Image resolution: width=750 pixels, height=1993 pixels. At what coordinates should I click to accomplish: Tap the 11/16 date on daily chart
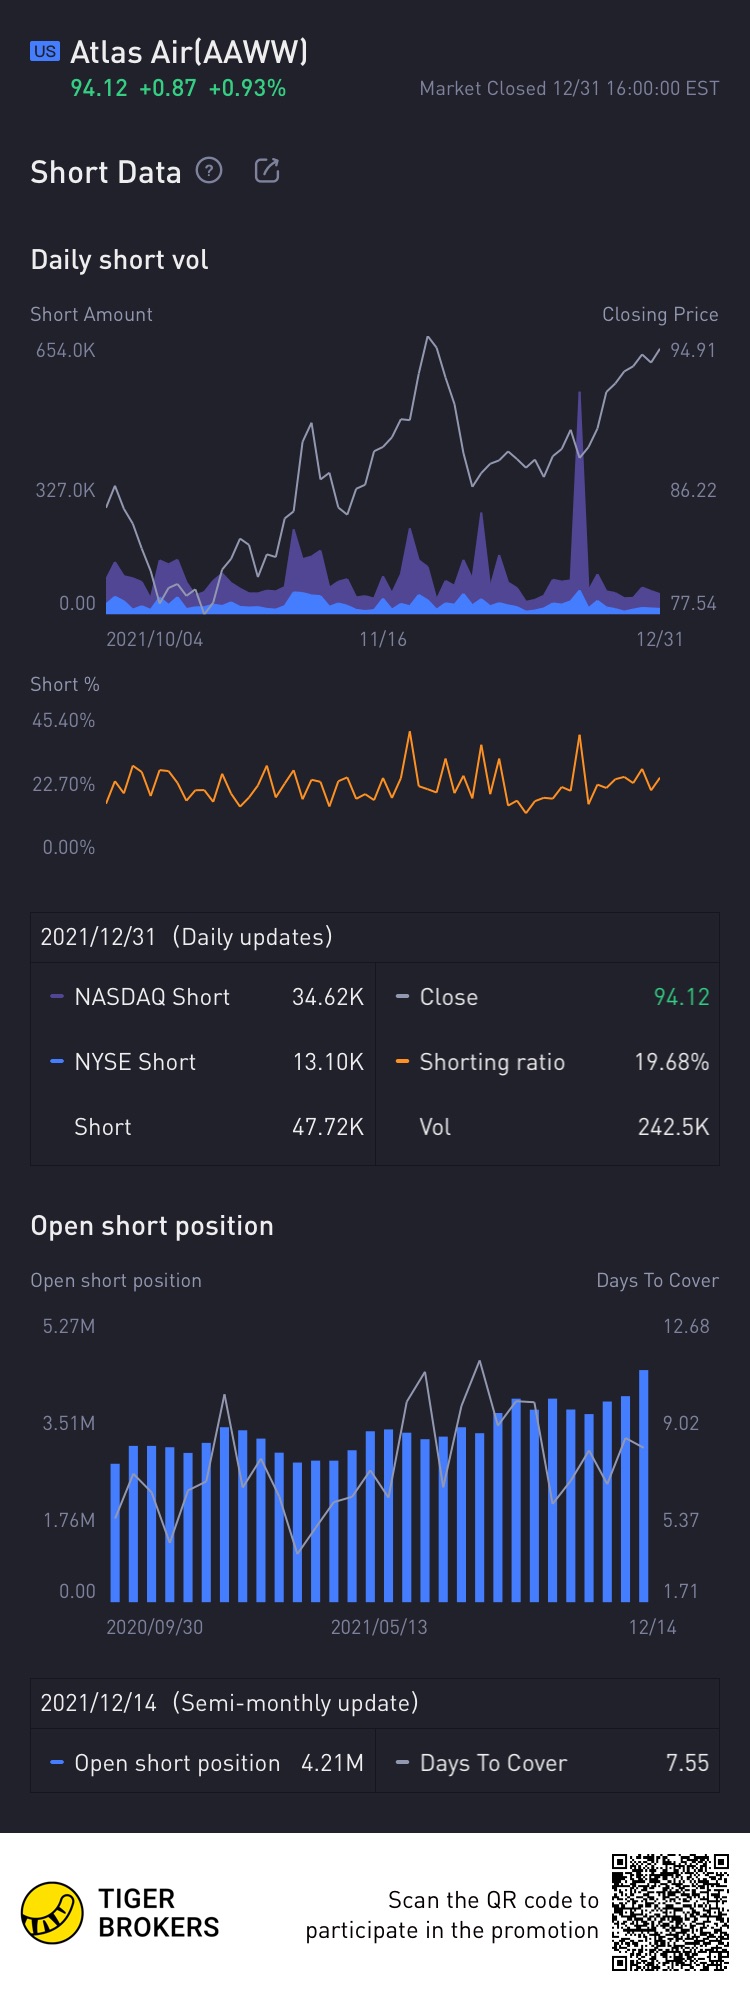coord(383,639)
